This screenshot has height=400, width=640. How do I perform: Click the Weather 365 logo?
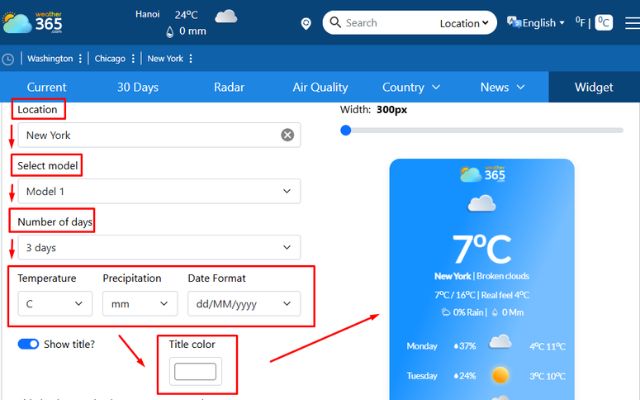(x=33, y=22)
